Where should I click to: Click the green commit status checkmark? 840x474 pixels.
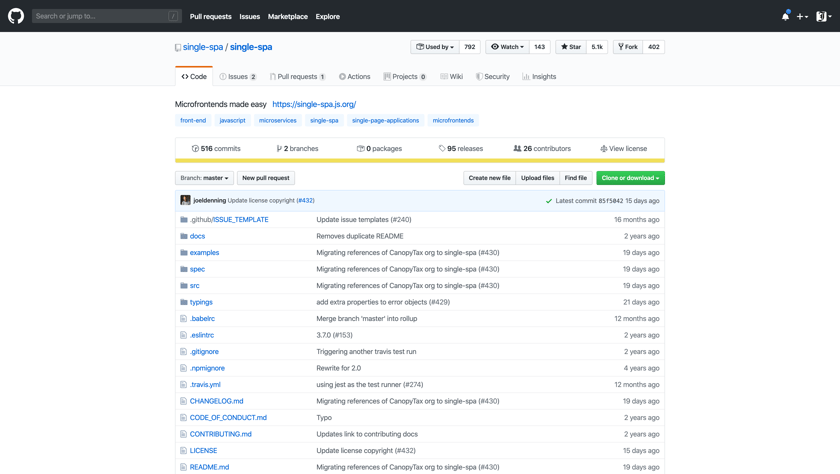coord(549,201)
